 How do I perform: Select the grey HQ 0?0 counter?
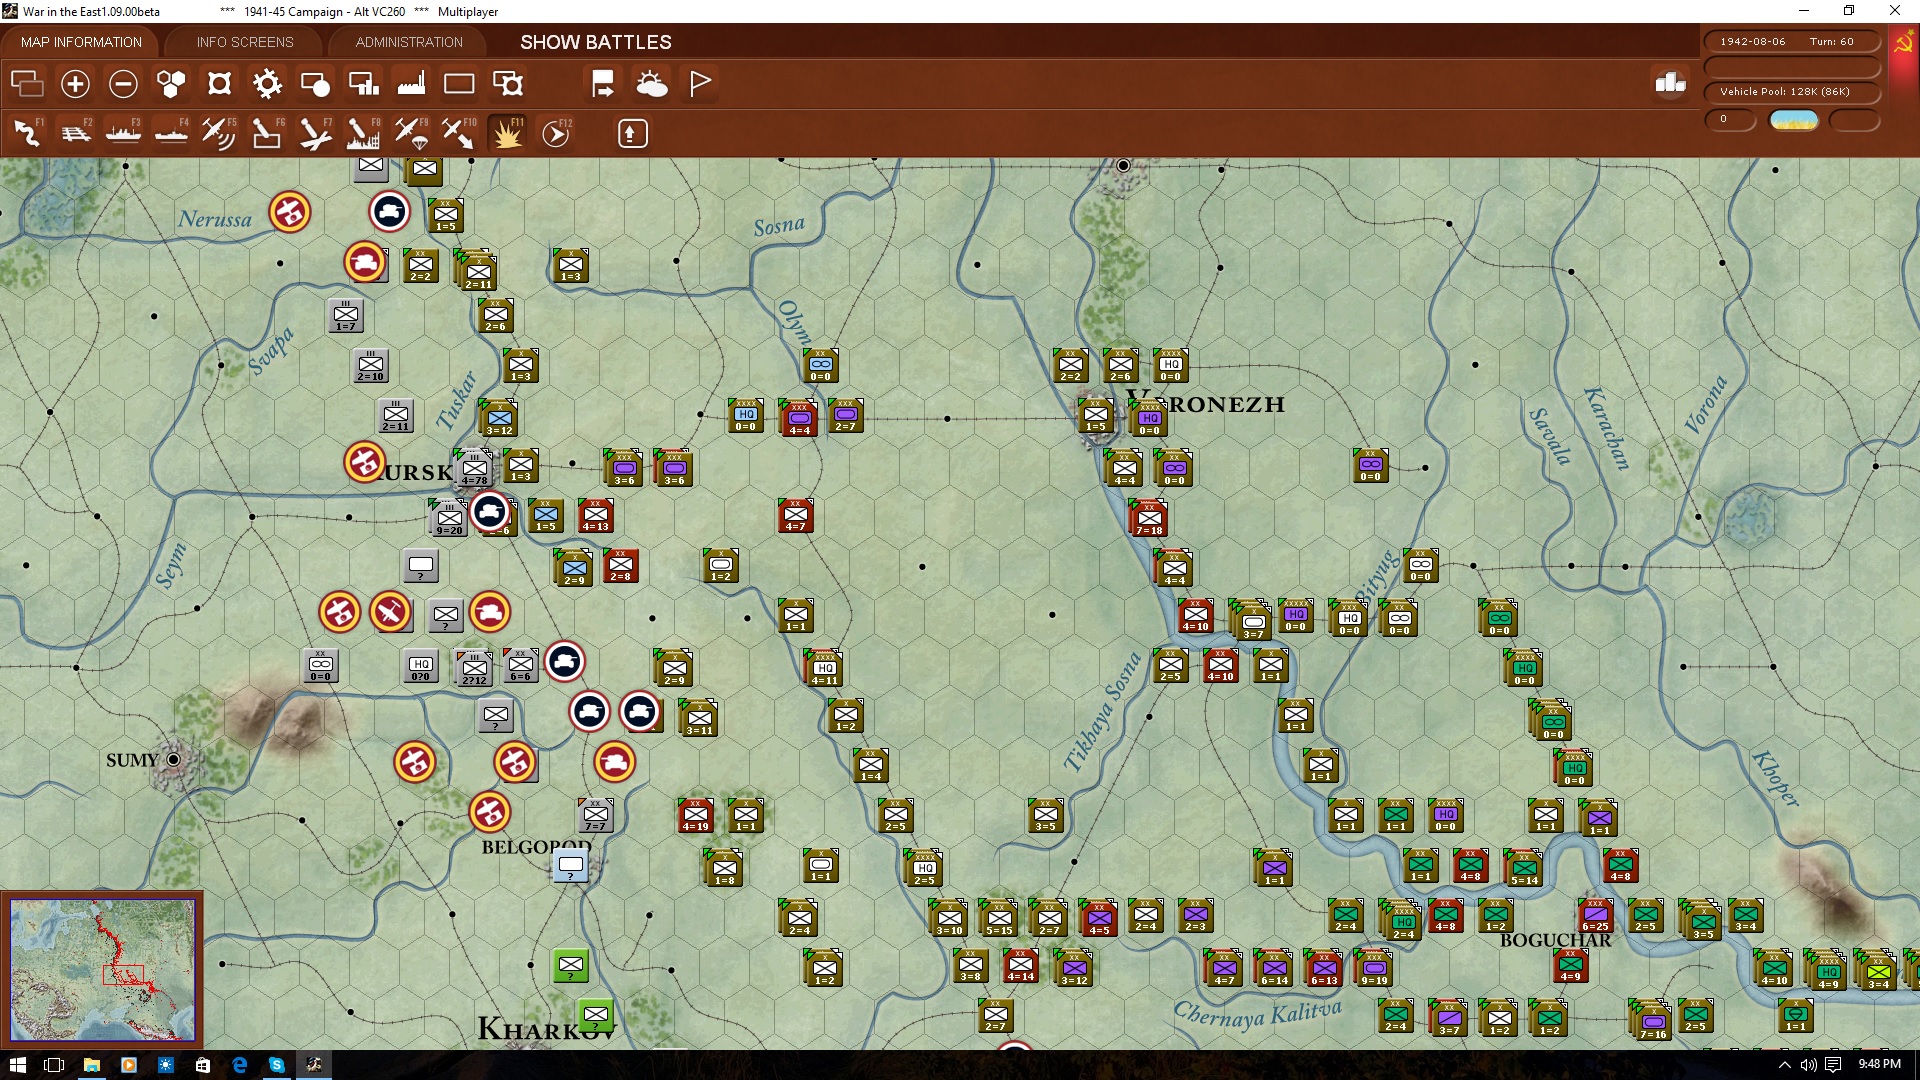tap(420, 665)
